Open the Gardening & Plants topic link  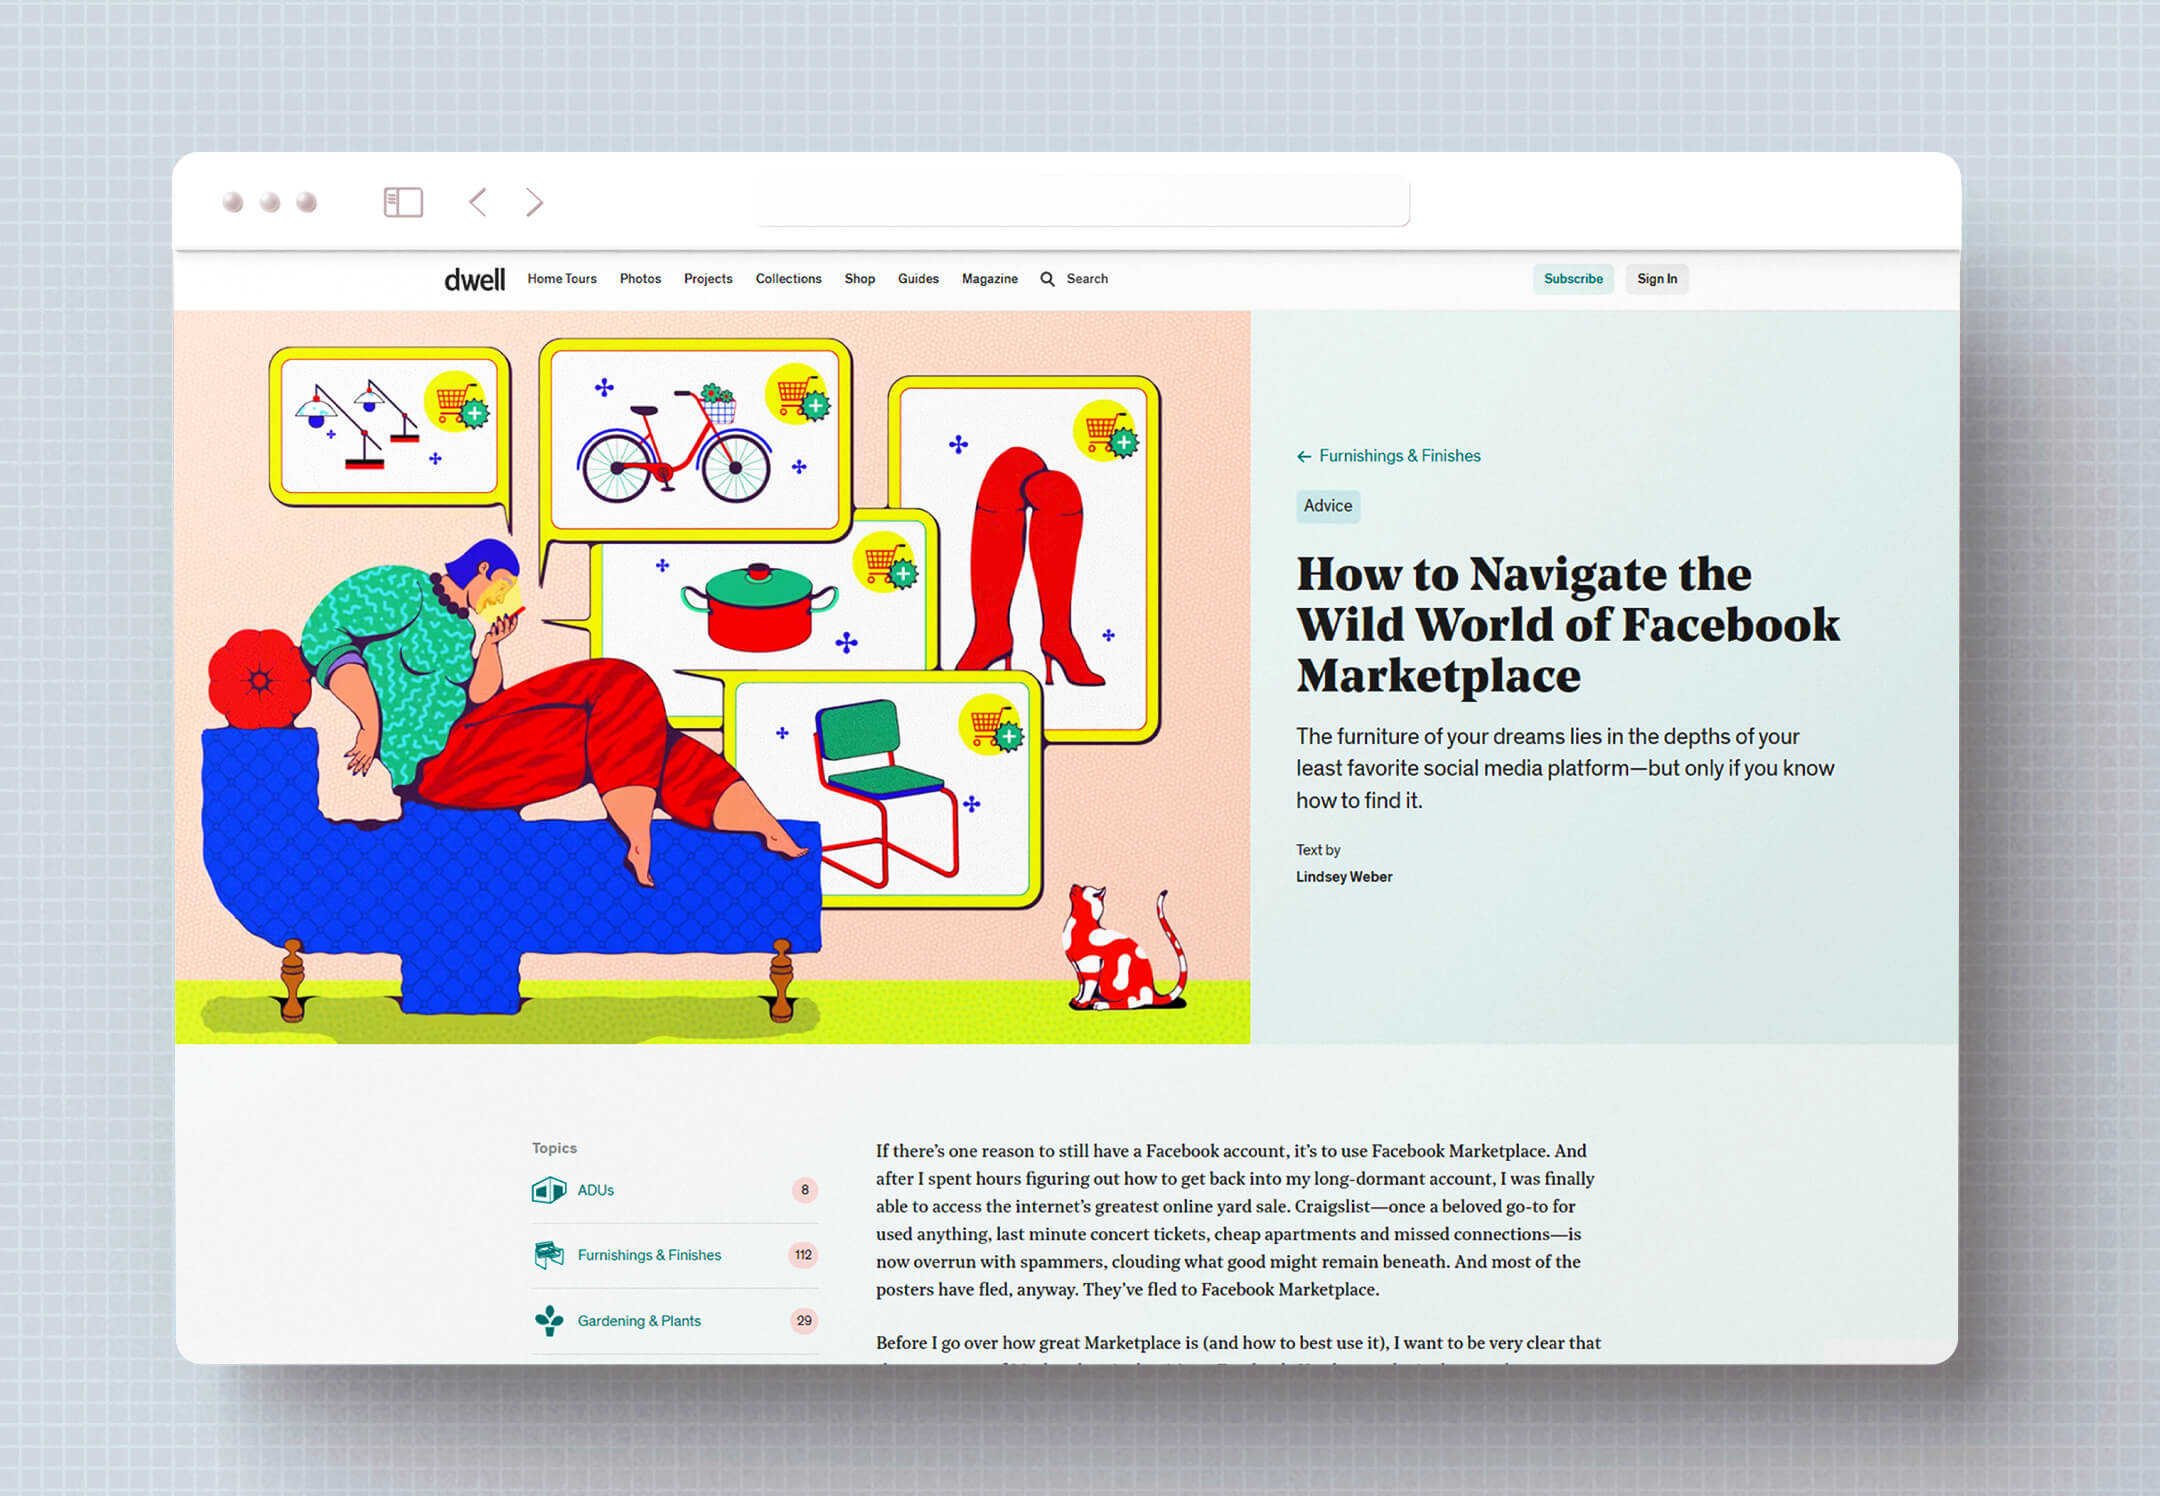[639, 1321]
